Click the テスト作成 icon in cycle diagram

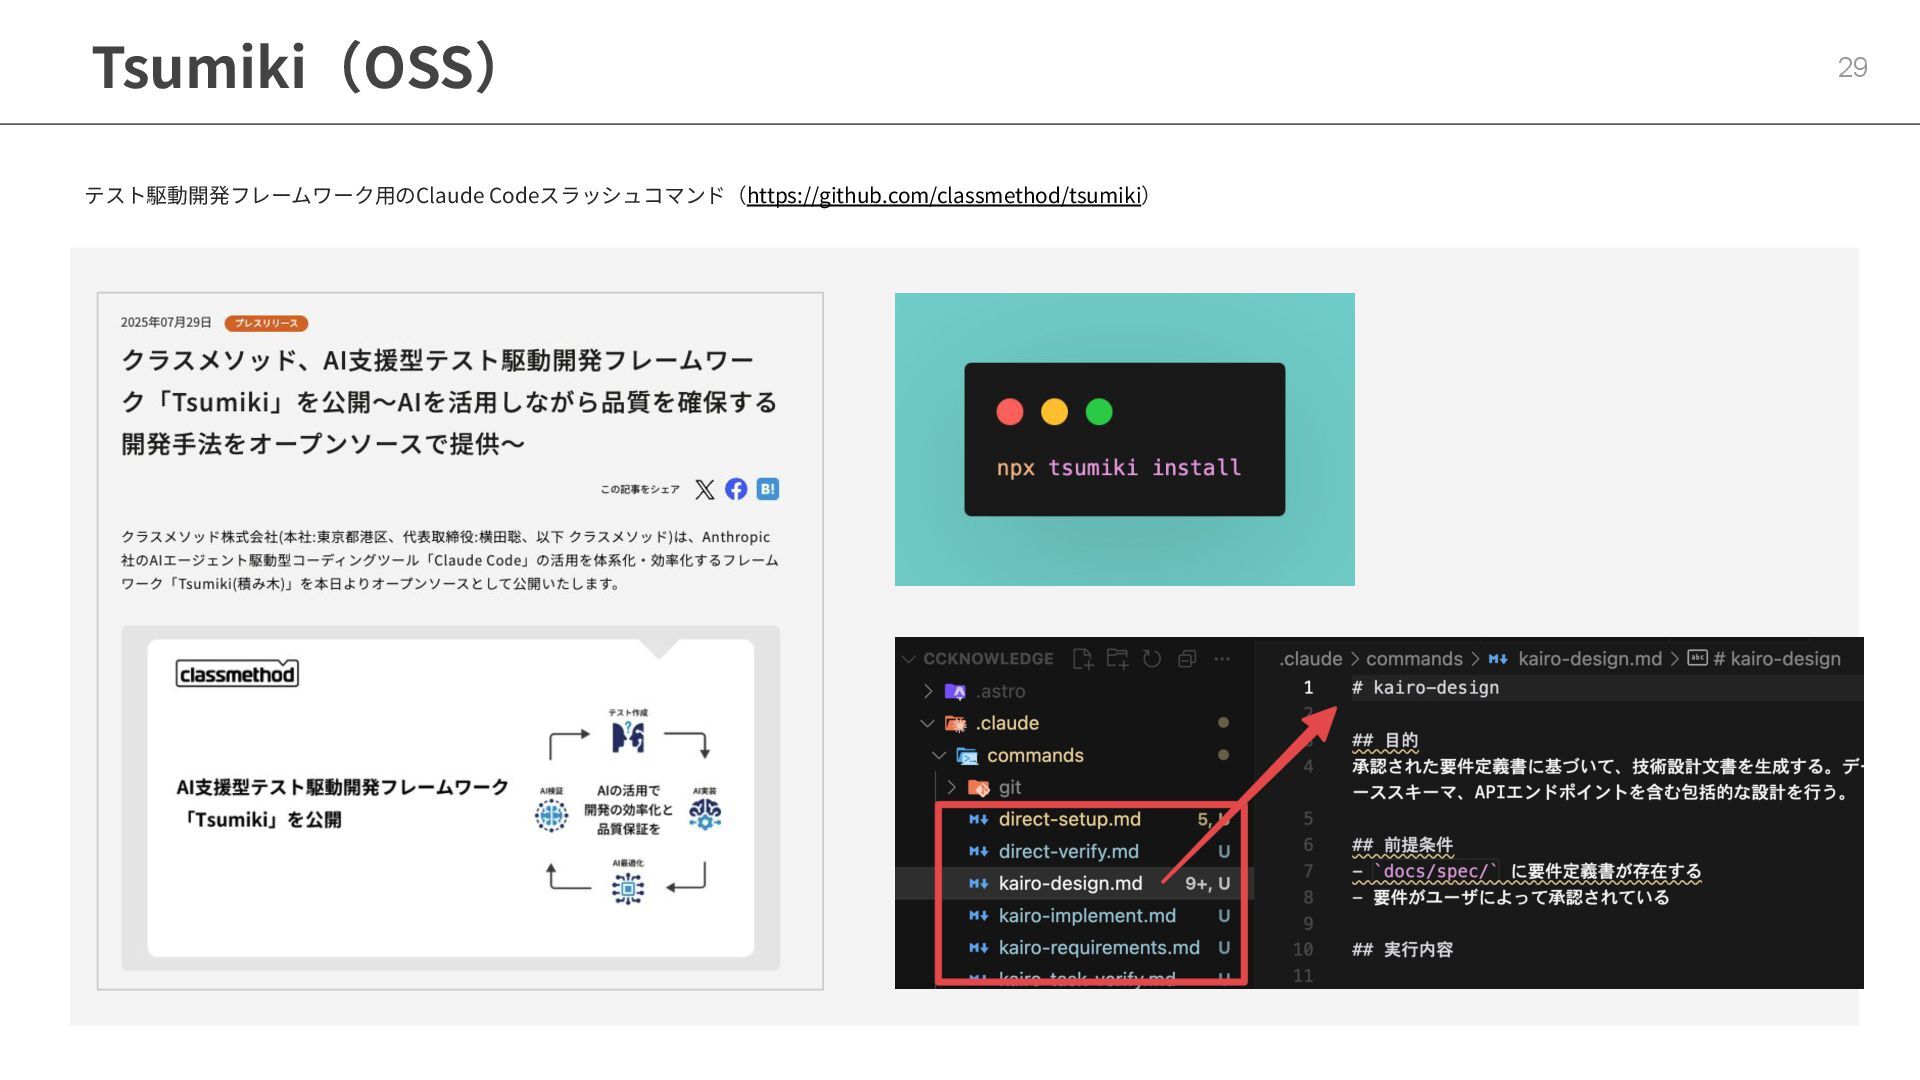tap(628, 738)
